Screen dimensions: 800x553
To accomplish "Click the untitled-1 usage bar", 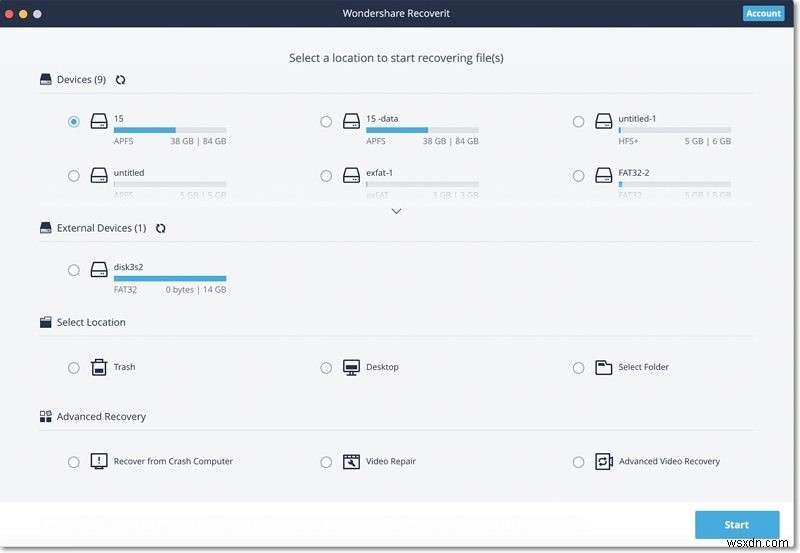I will coord(674,130).
